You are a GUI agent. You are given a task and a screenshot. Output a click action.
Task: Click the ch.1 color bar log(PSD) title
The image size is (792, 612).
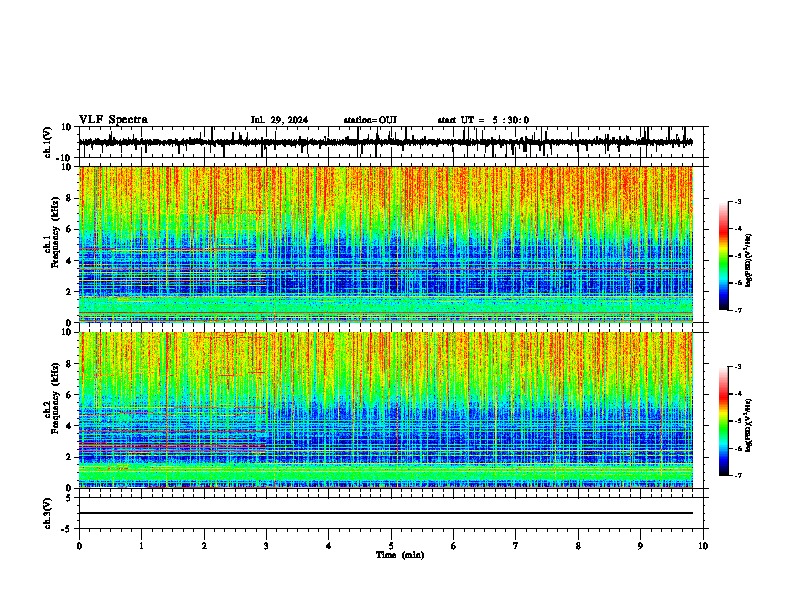coord(749,260)
